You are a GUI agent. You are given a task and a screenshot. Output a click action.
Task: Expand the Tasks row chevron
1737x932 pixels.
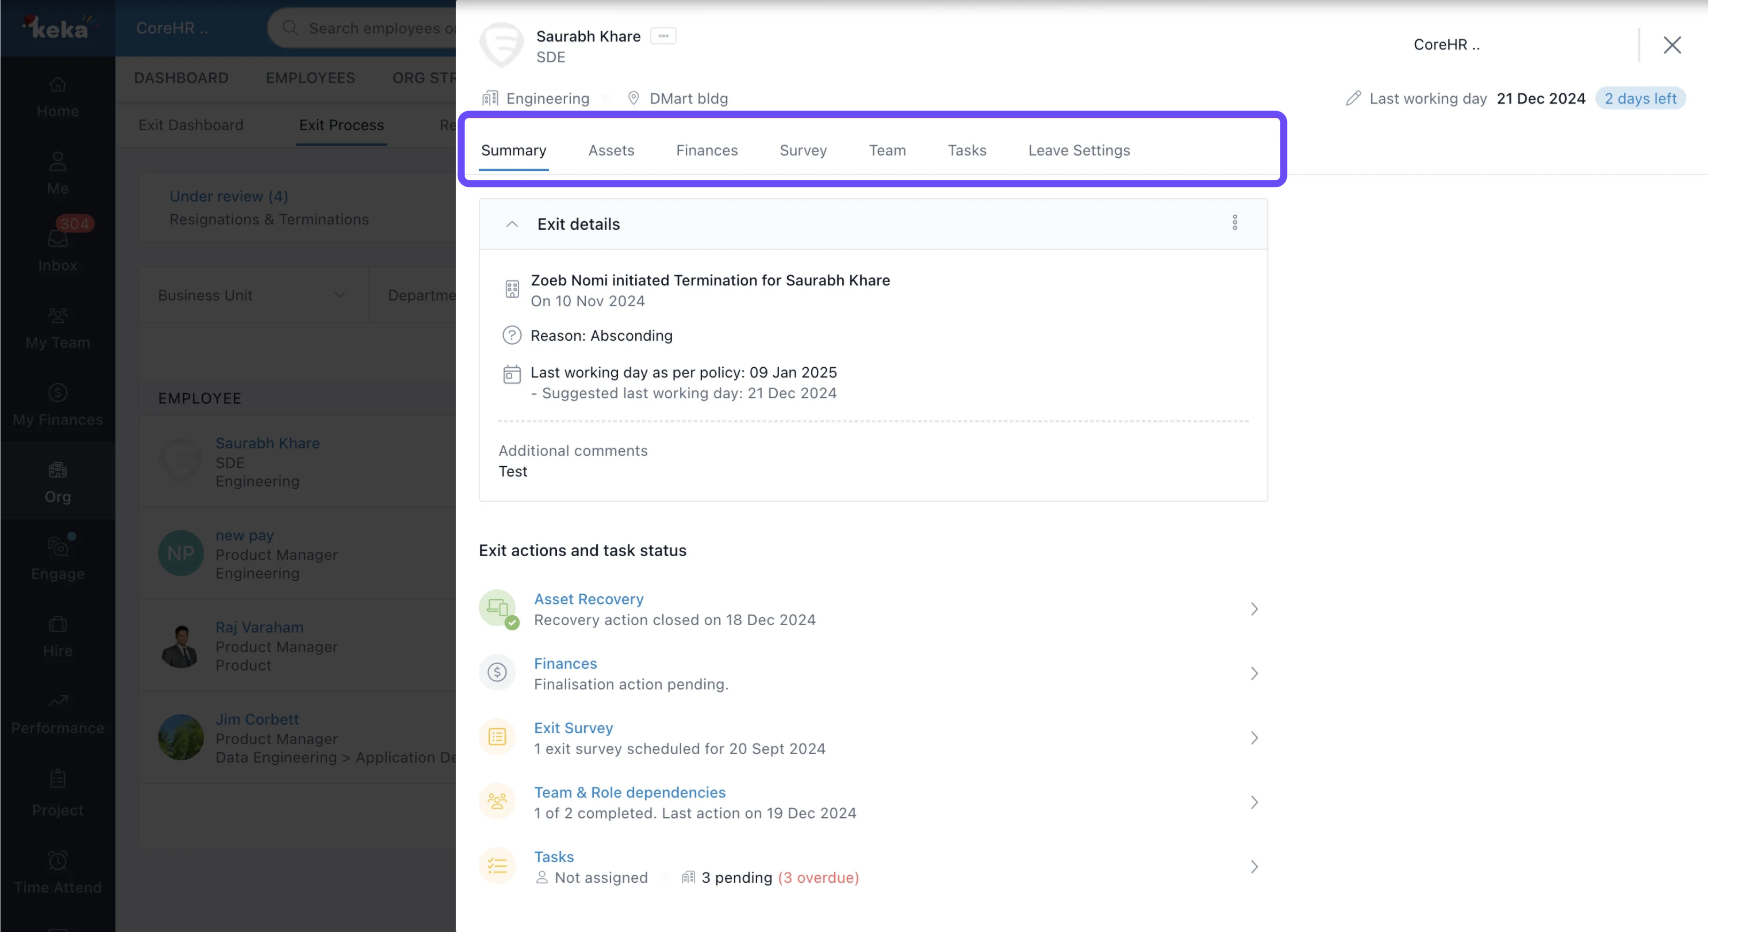[1254, 867]
